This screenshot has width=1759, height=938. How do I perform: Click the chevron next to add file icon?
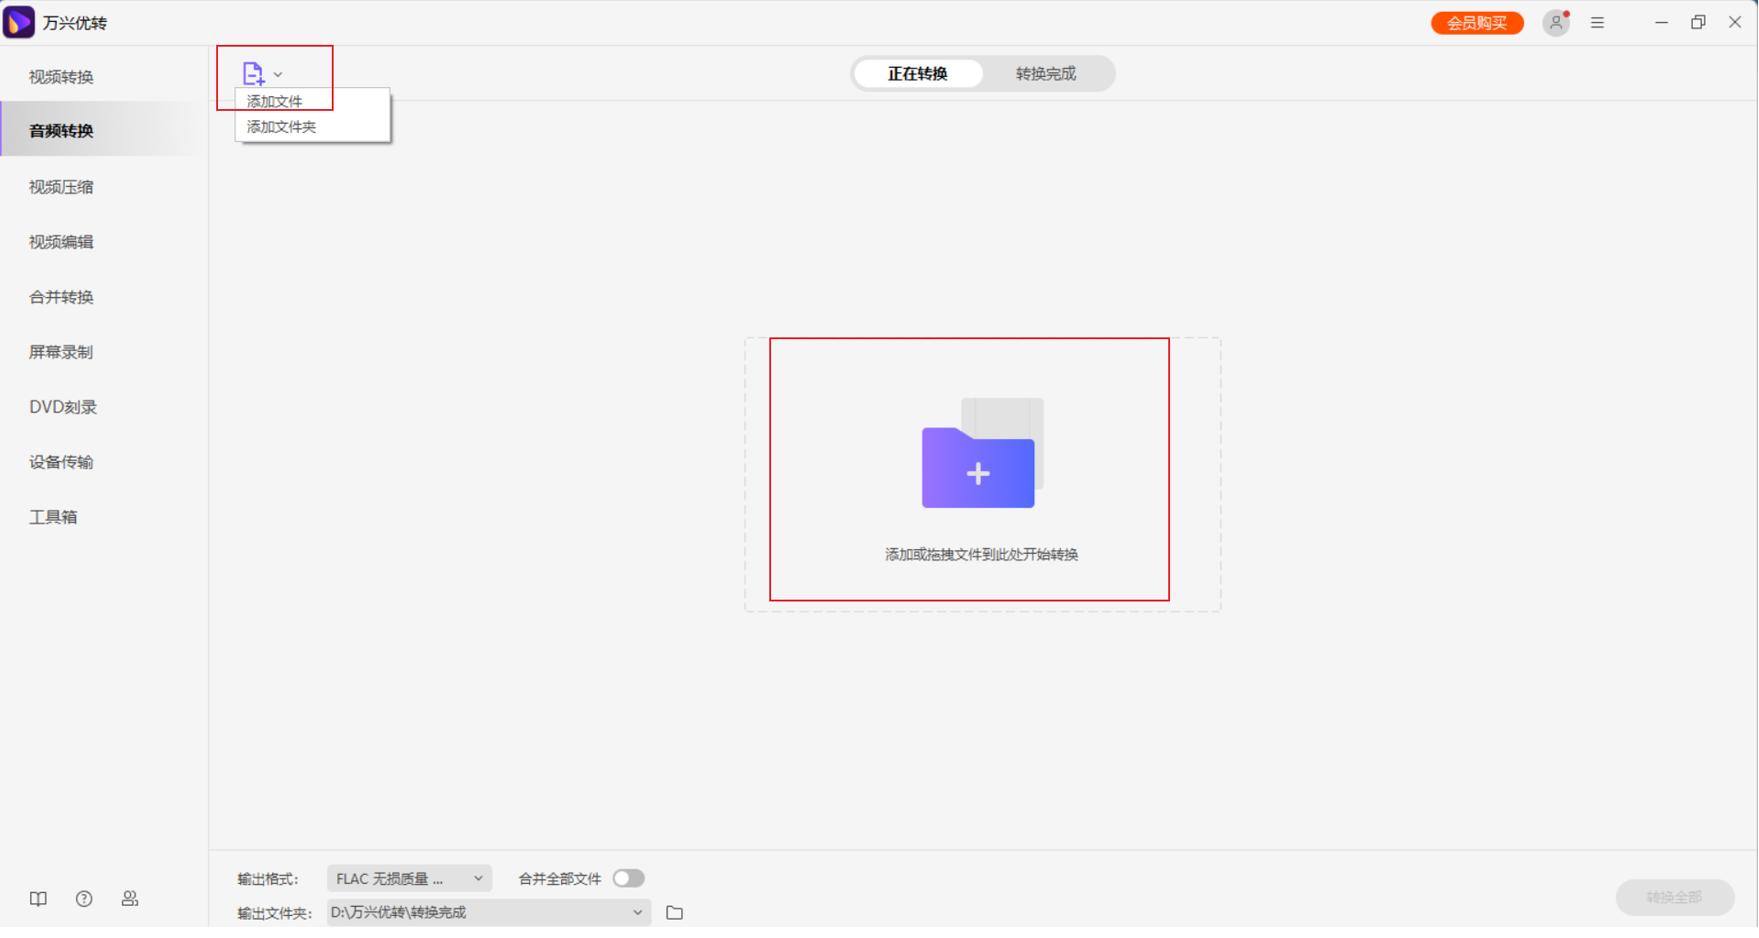pos(278,73)
